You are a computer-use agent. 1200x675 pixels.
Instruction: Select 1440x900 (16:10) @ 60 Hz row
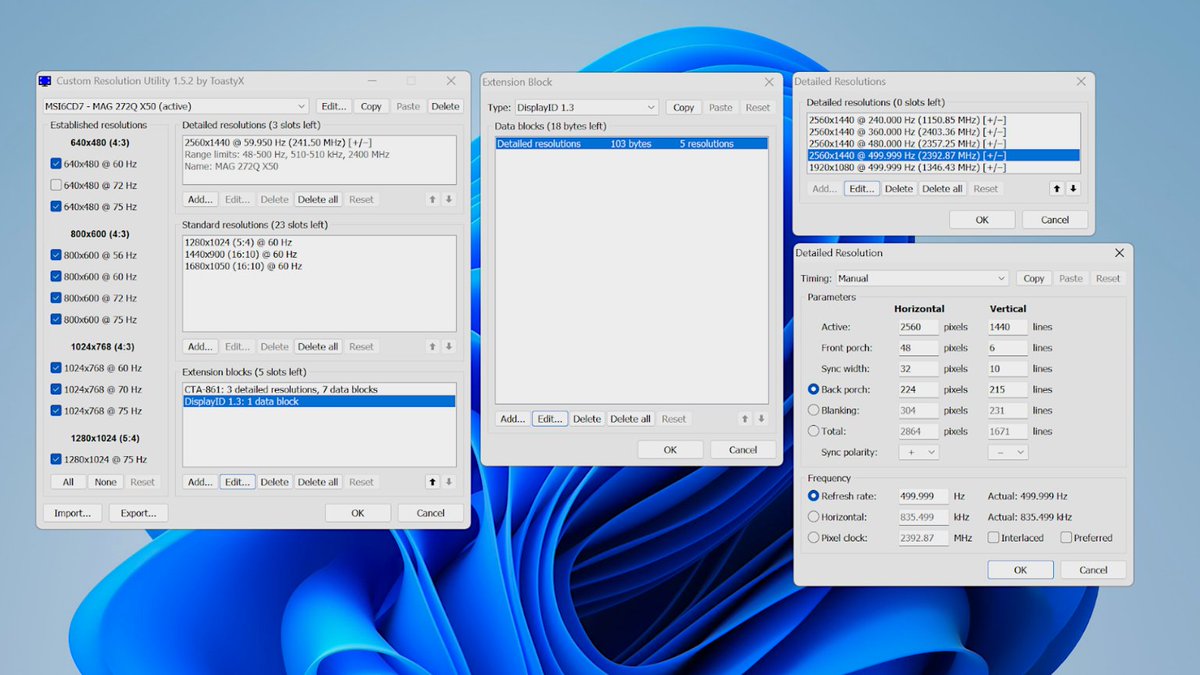click(318, 254)
